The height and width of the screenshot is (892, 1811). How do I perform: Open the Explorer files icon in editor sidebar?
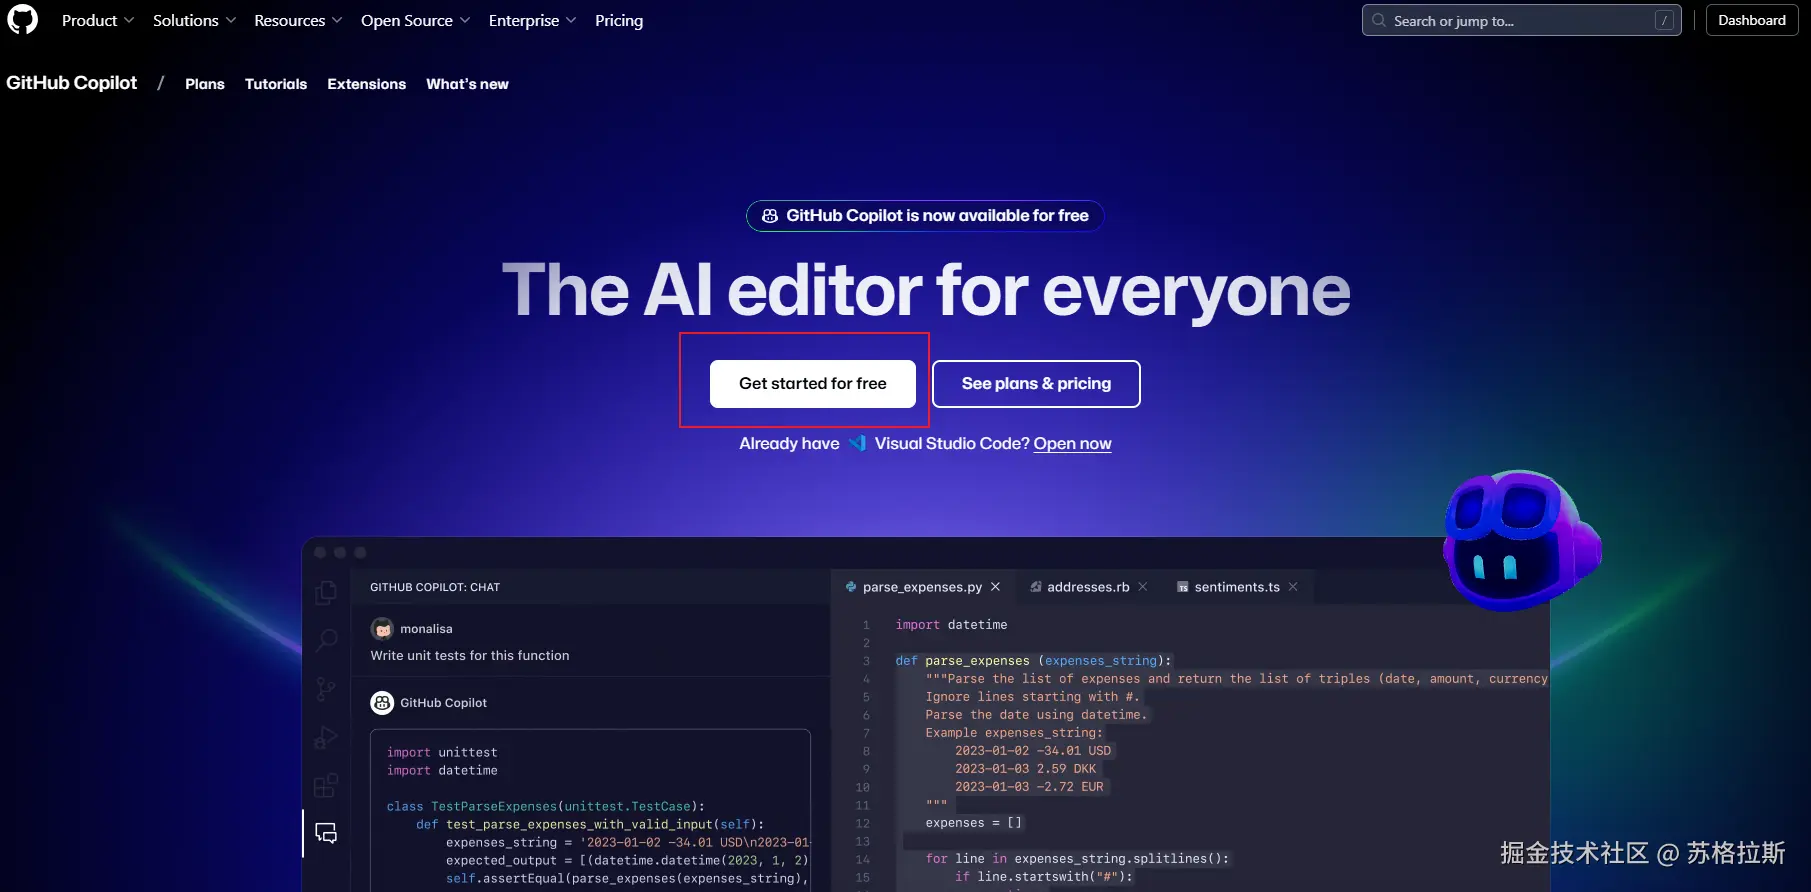(326, 592)
